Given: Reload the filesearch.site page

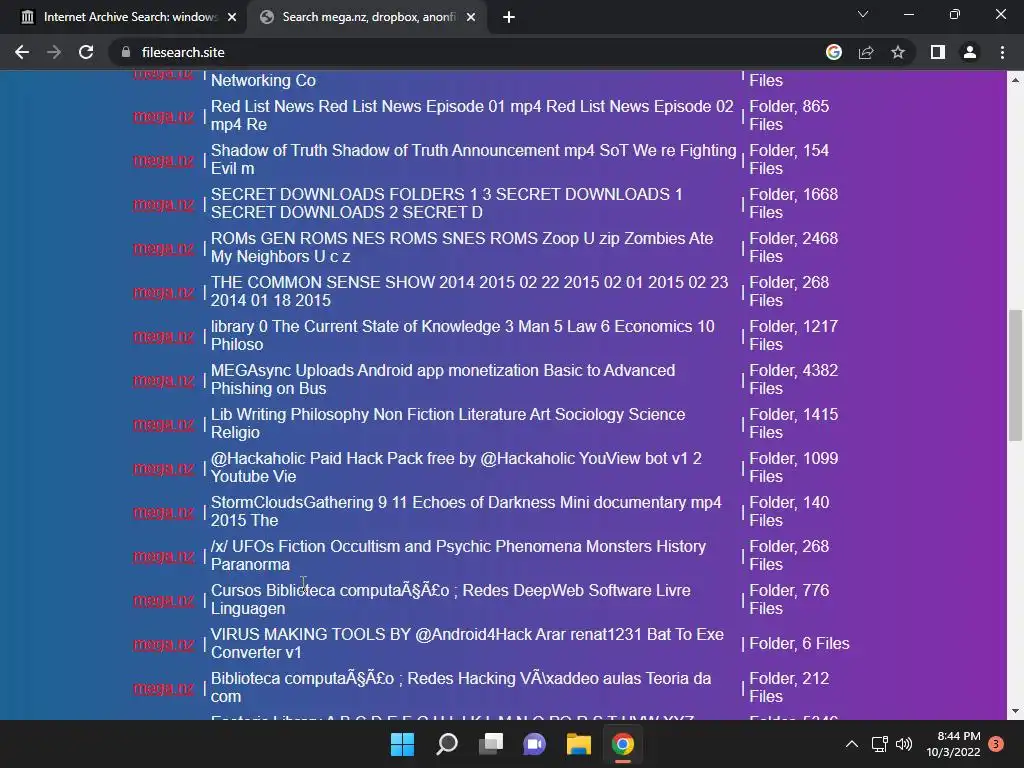Looking at the screenshot, I should pos(86,52).
